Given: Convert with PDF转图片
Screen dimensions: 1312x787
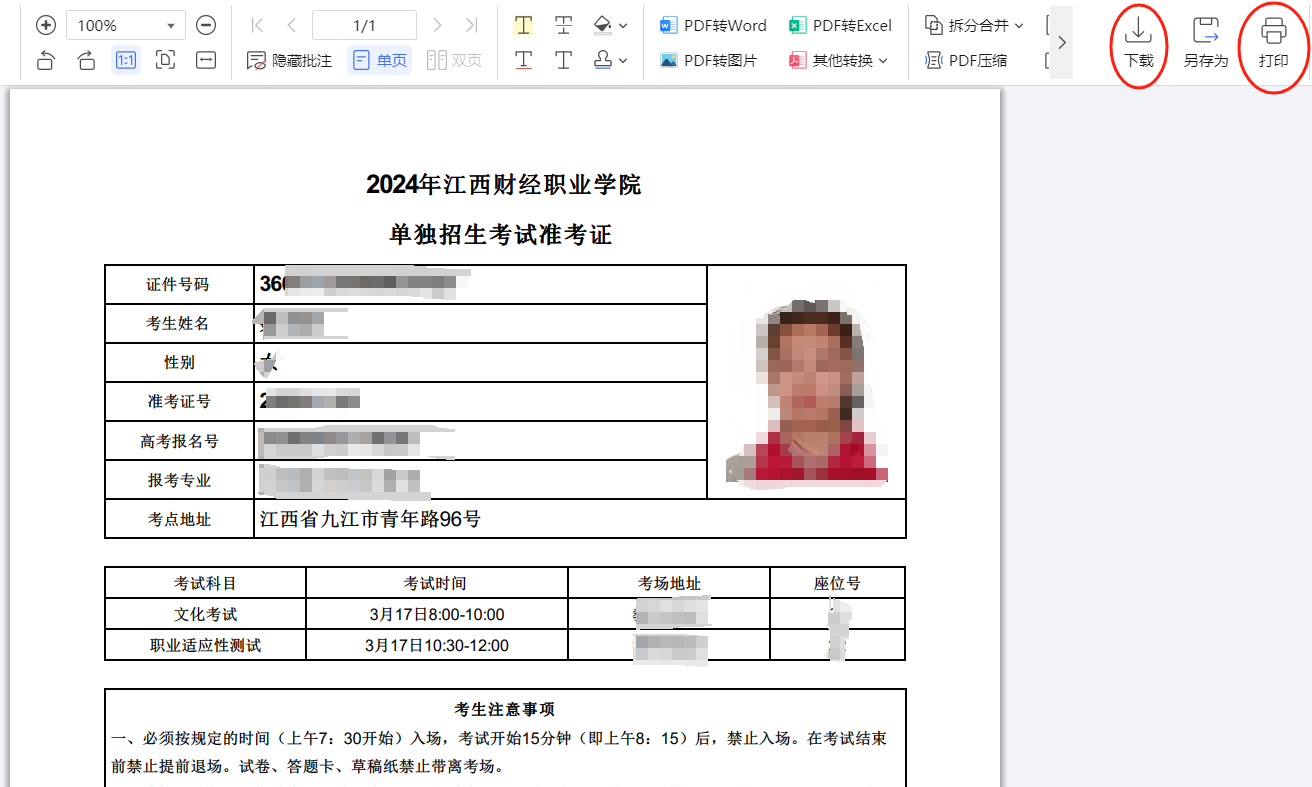Looking at the screenshot, I should point(708,60).
